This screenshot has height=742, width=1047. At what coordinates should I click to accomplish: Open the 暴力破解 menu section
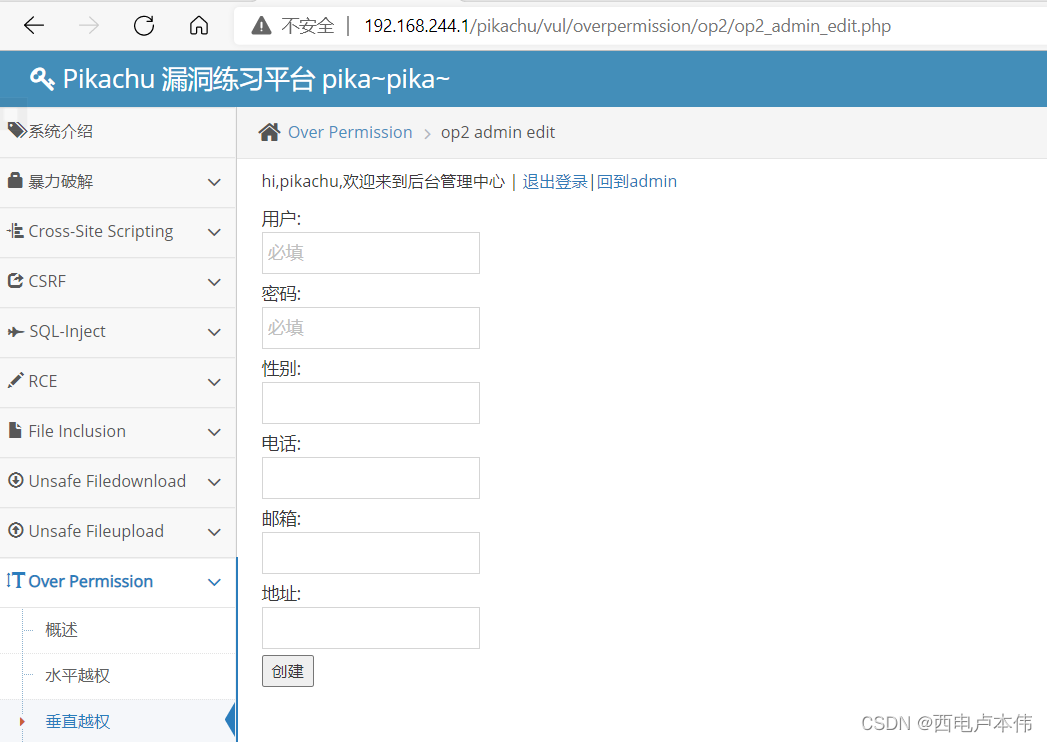point(118,182)
